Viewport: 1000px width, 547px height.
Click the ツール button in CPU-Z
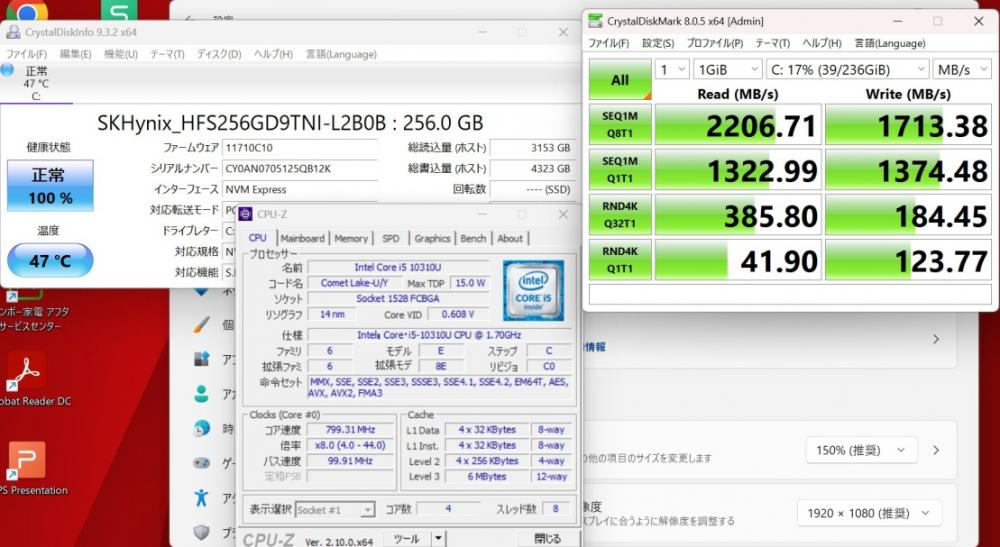(406, 539)
